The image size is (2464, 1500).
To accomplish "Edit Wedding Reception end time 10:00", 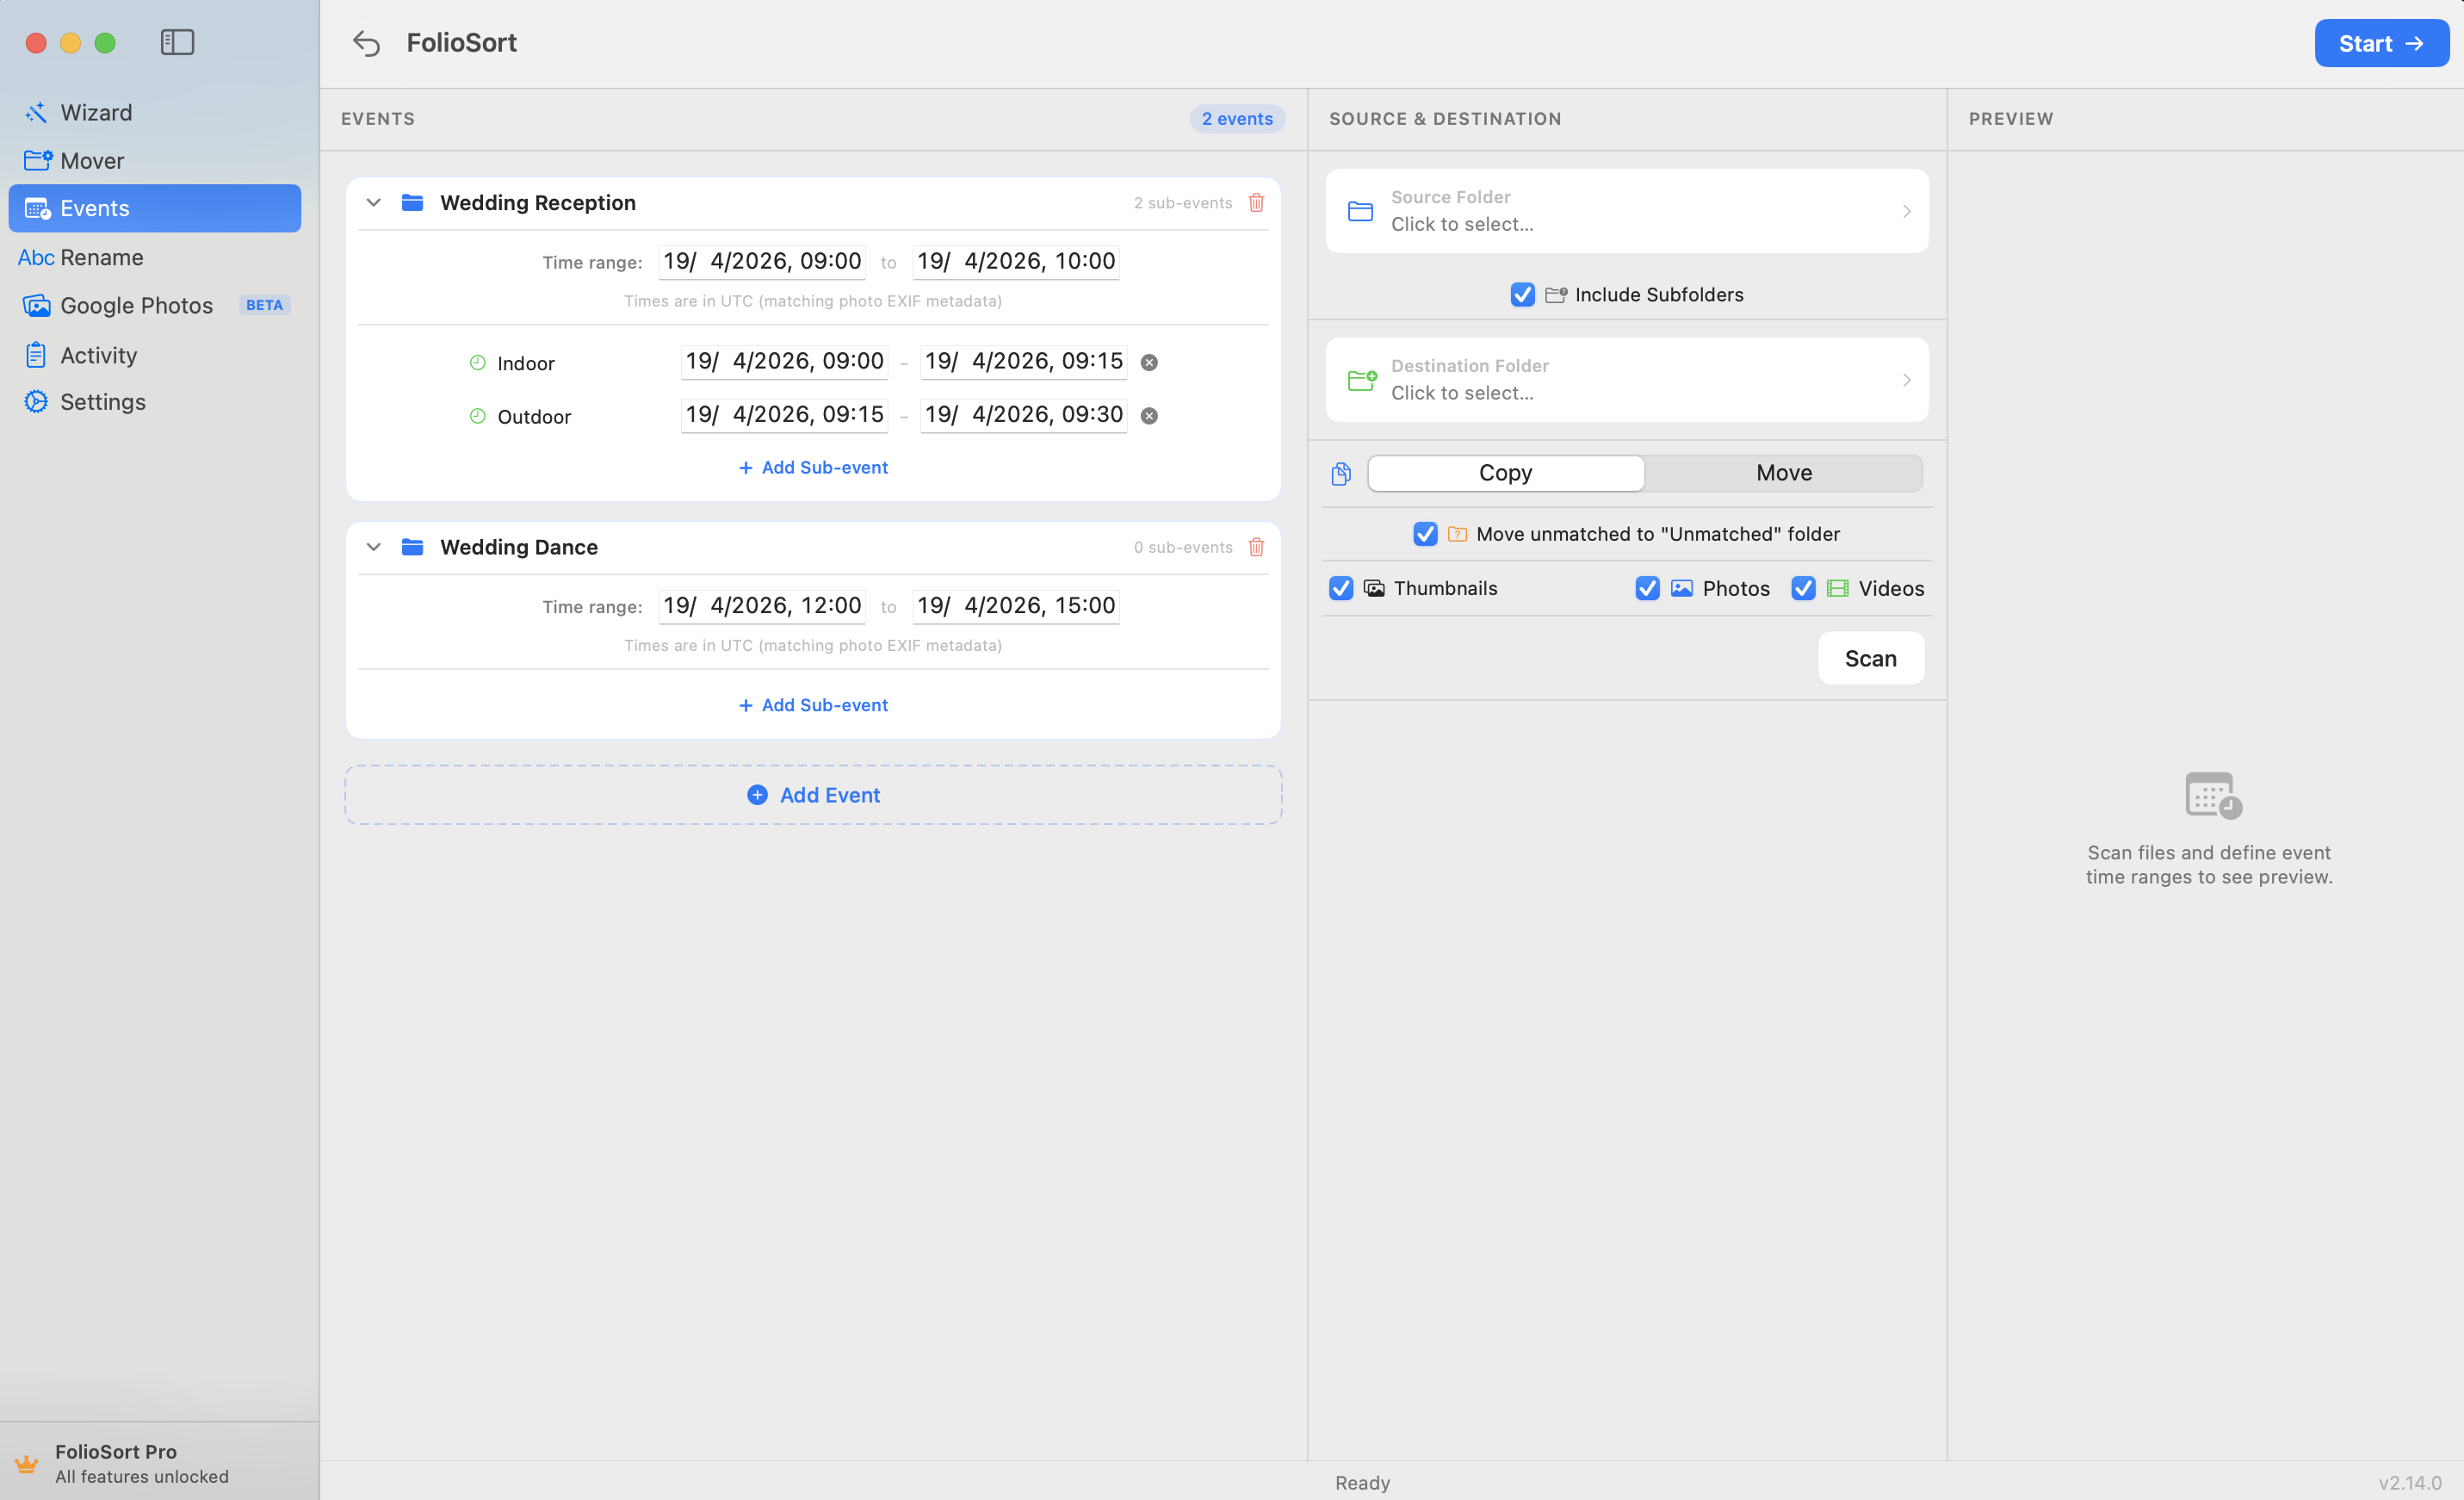I will (1016, 261).
